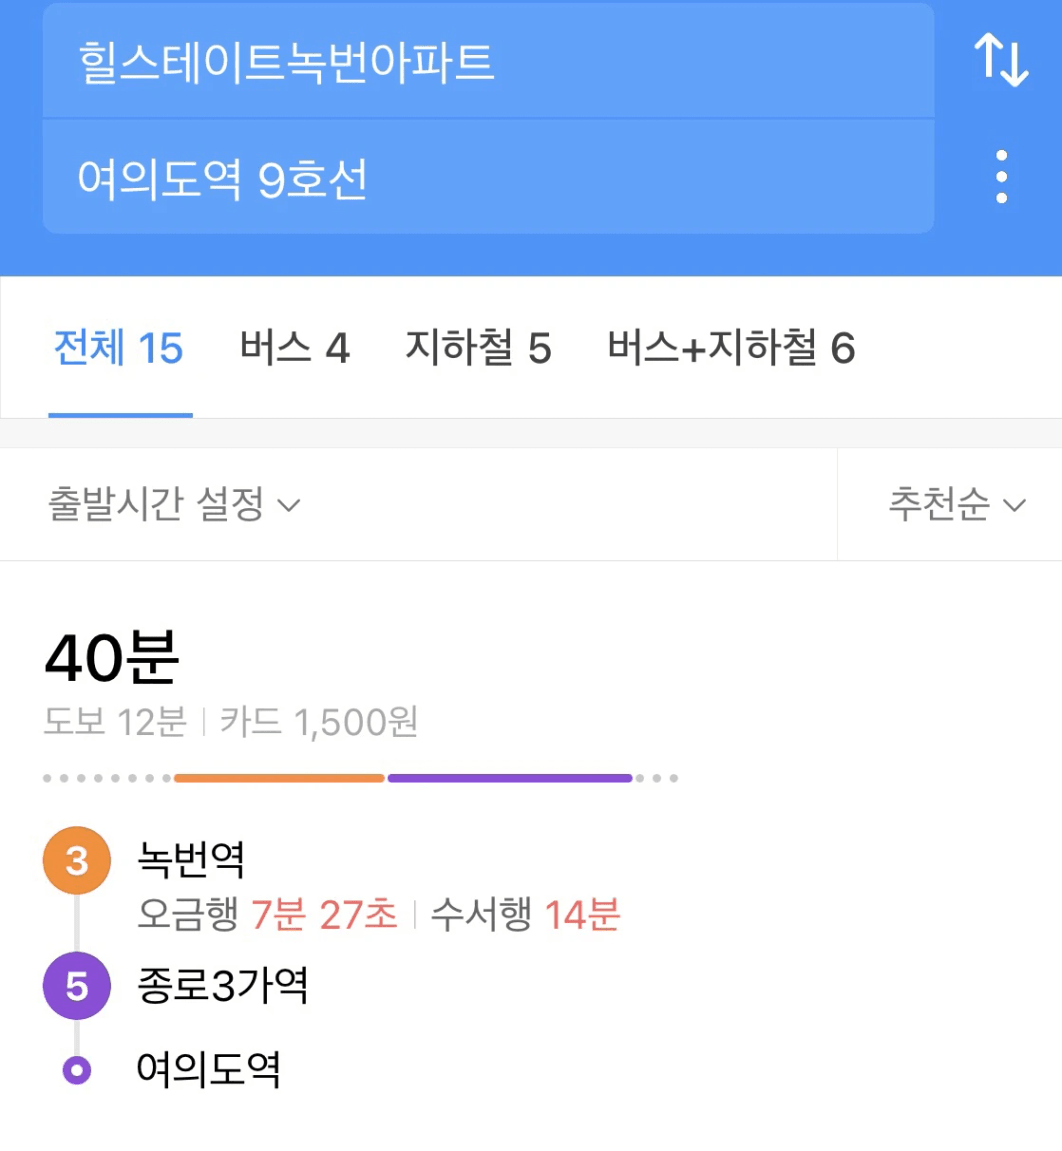Switch to the 지하철 5 tab
This screenshot has width=1062, height=1151.
479,347
